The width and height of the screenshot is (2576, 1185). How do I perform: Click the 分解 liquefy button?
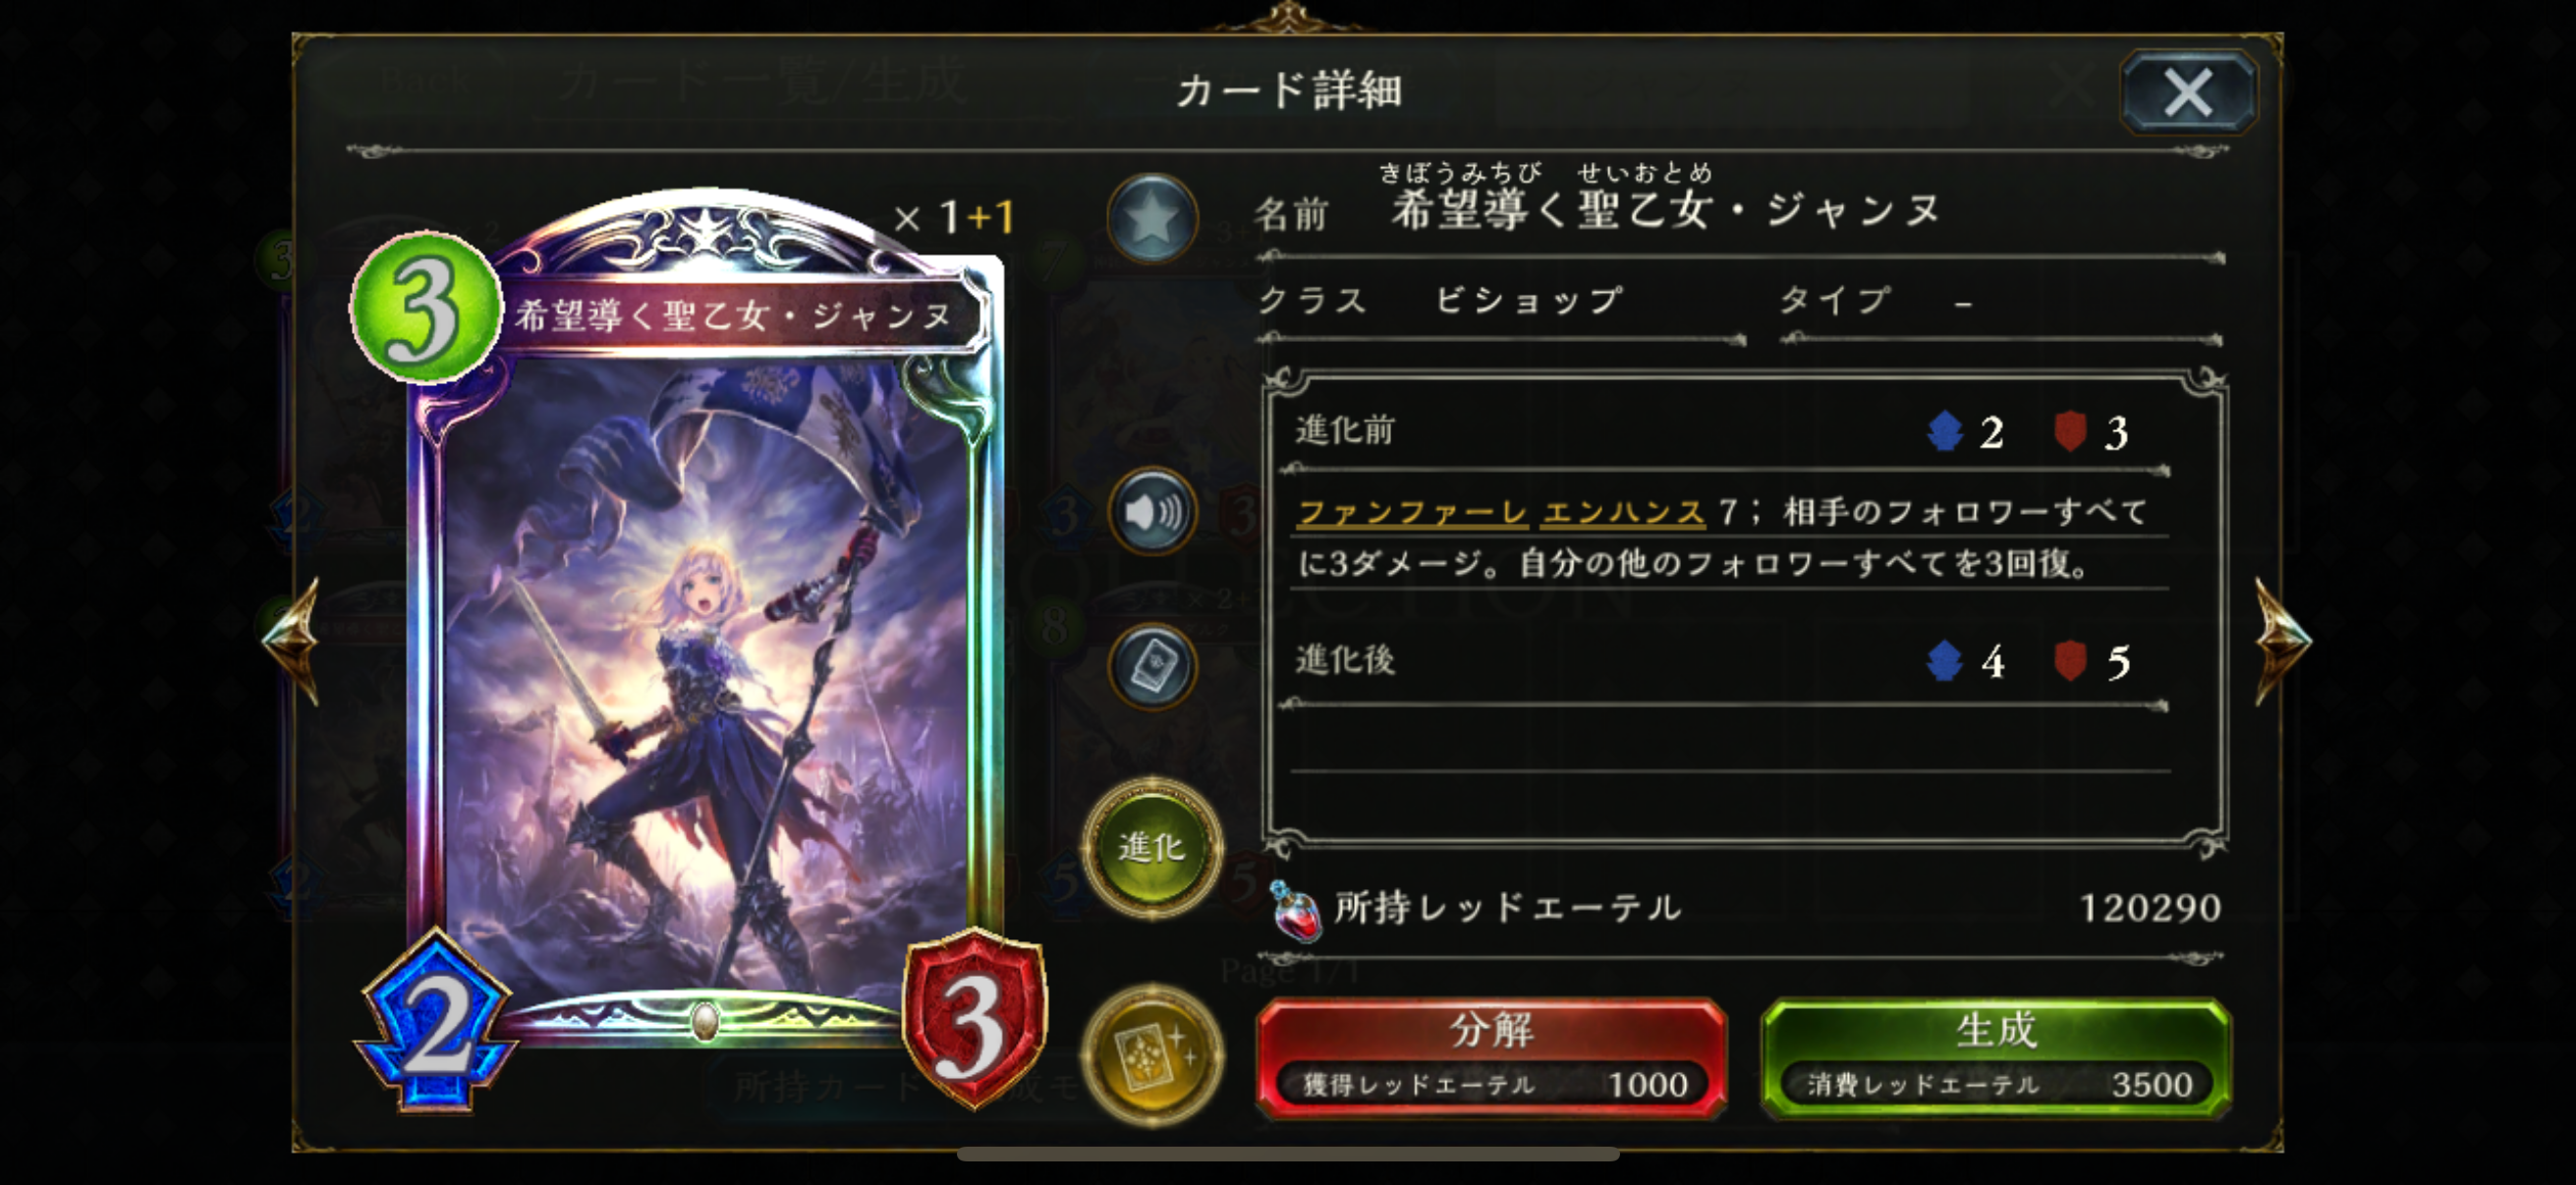tap(1491, 1057)
